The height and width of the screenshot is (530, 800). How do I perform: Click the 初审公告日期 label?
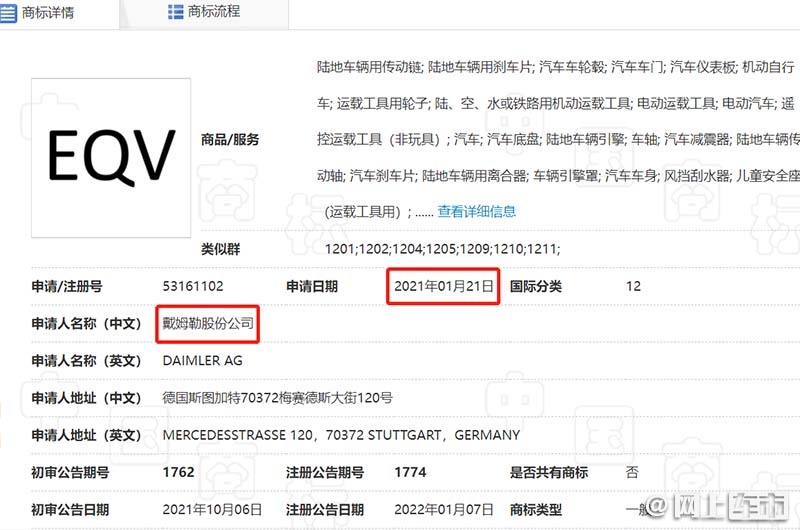coord(70,510)
